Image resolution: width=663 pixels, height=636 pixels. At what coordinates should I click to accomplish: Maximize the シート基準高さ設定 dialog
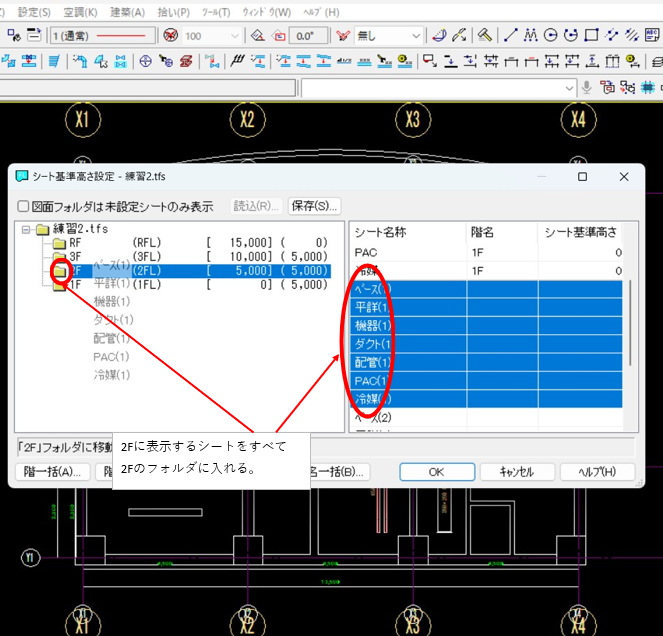coord(583,177)
